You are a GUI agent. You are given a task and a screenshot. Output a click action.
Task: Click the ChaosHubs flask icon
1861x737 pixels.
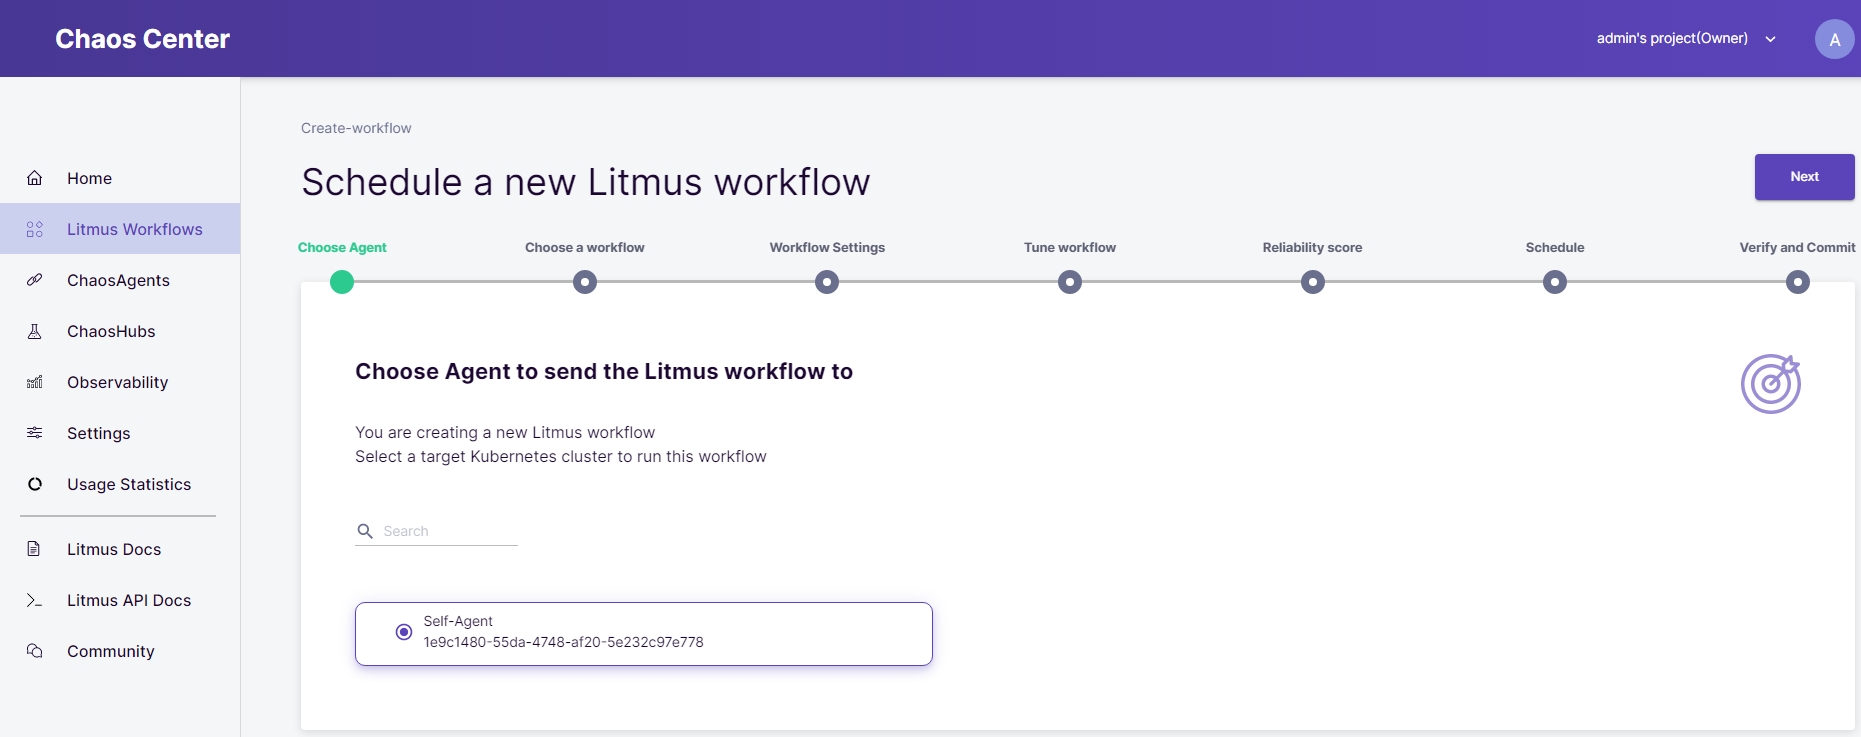pyautogui.click(x=35, y=331)
